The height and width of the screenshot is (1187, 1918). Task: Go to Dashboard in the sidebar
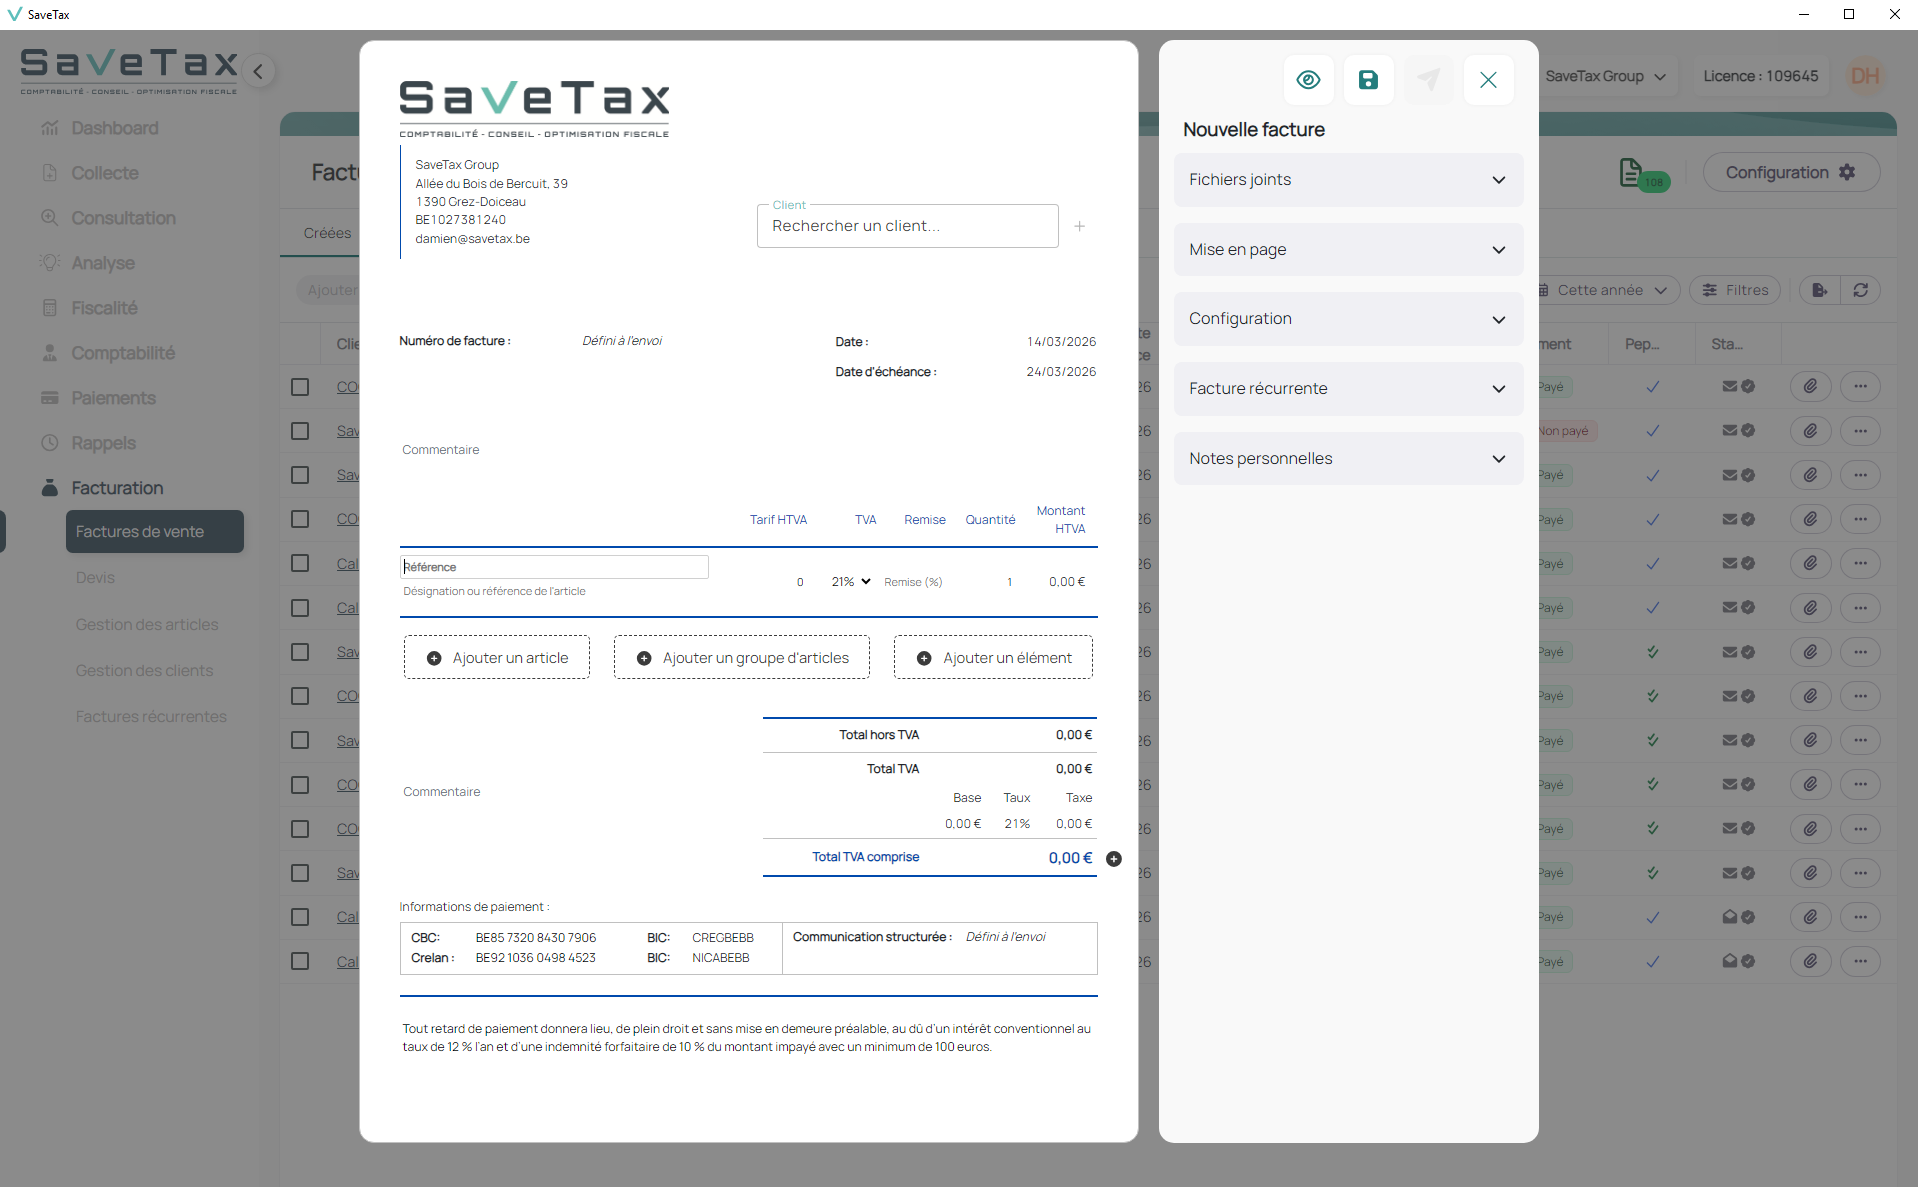pyautogui.click(x=114, y=128)
